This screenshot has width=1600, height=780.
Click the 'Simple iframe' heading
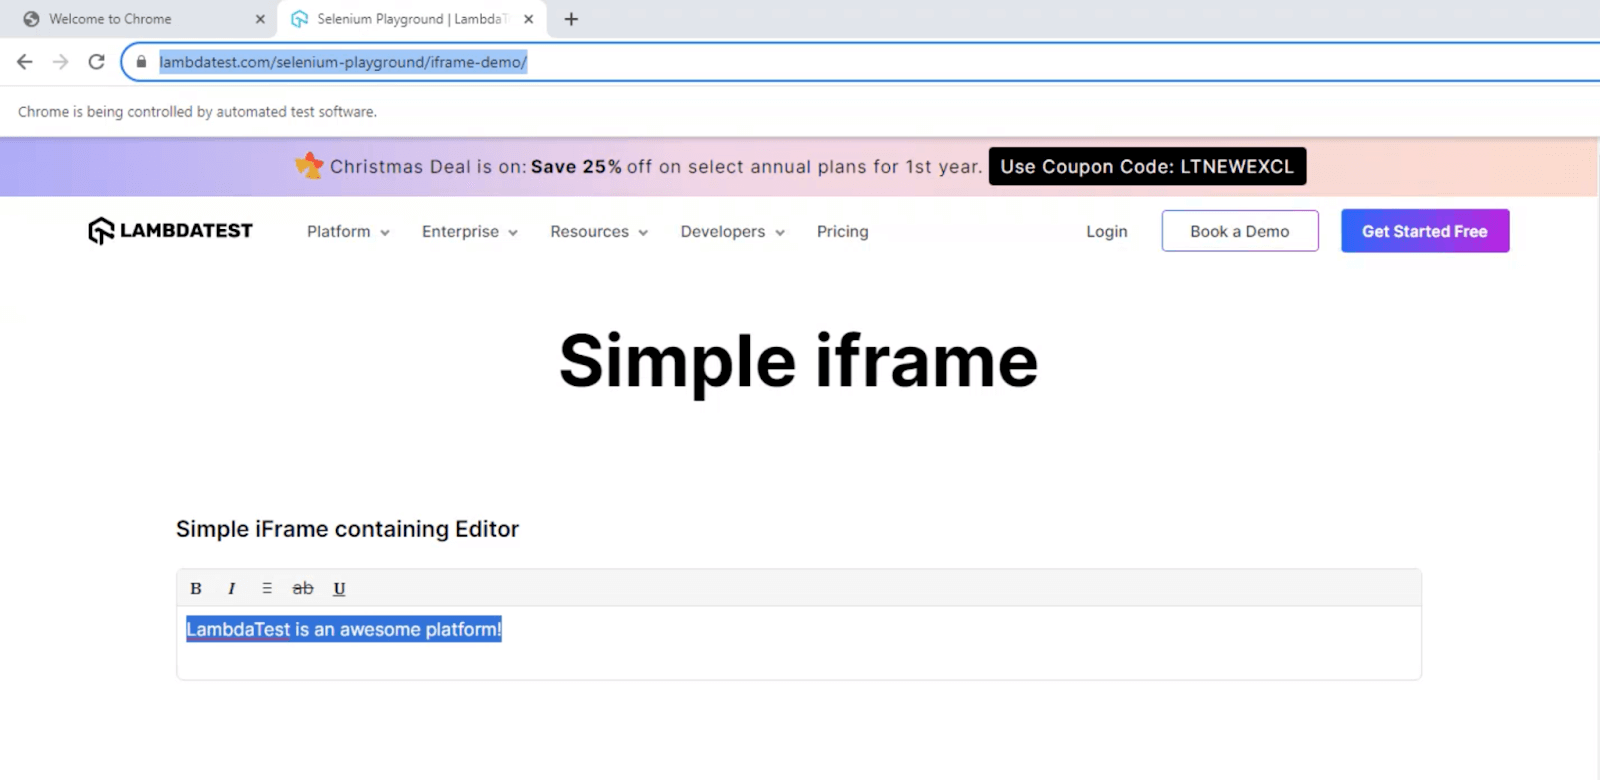pyautogui.click(x=799, y=361)
